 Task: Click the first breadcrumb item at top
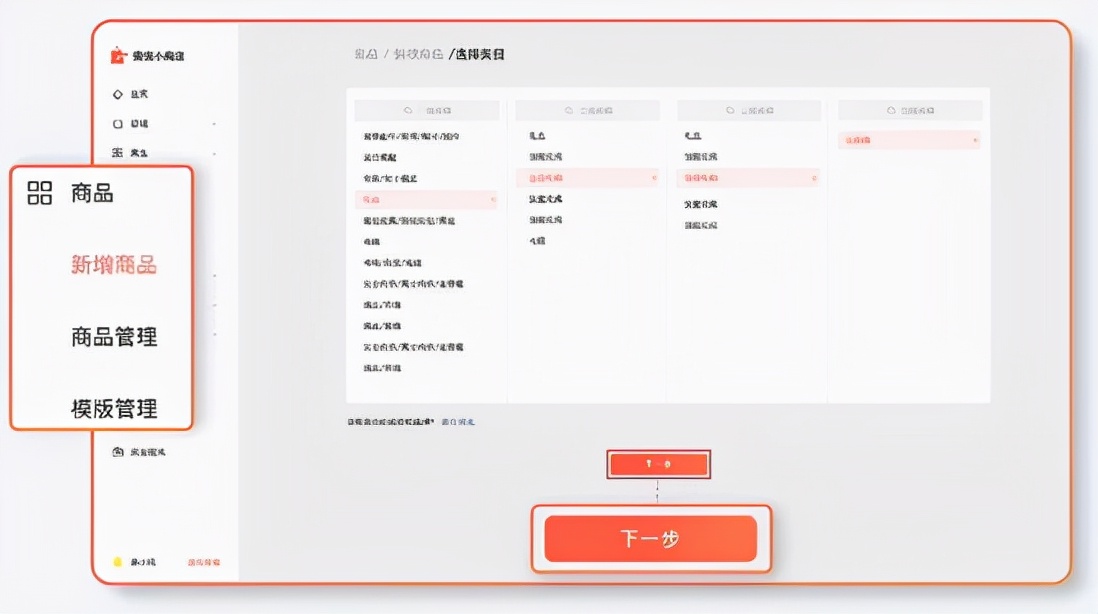[366, 54]
